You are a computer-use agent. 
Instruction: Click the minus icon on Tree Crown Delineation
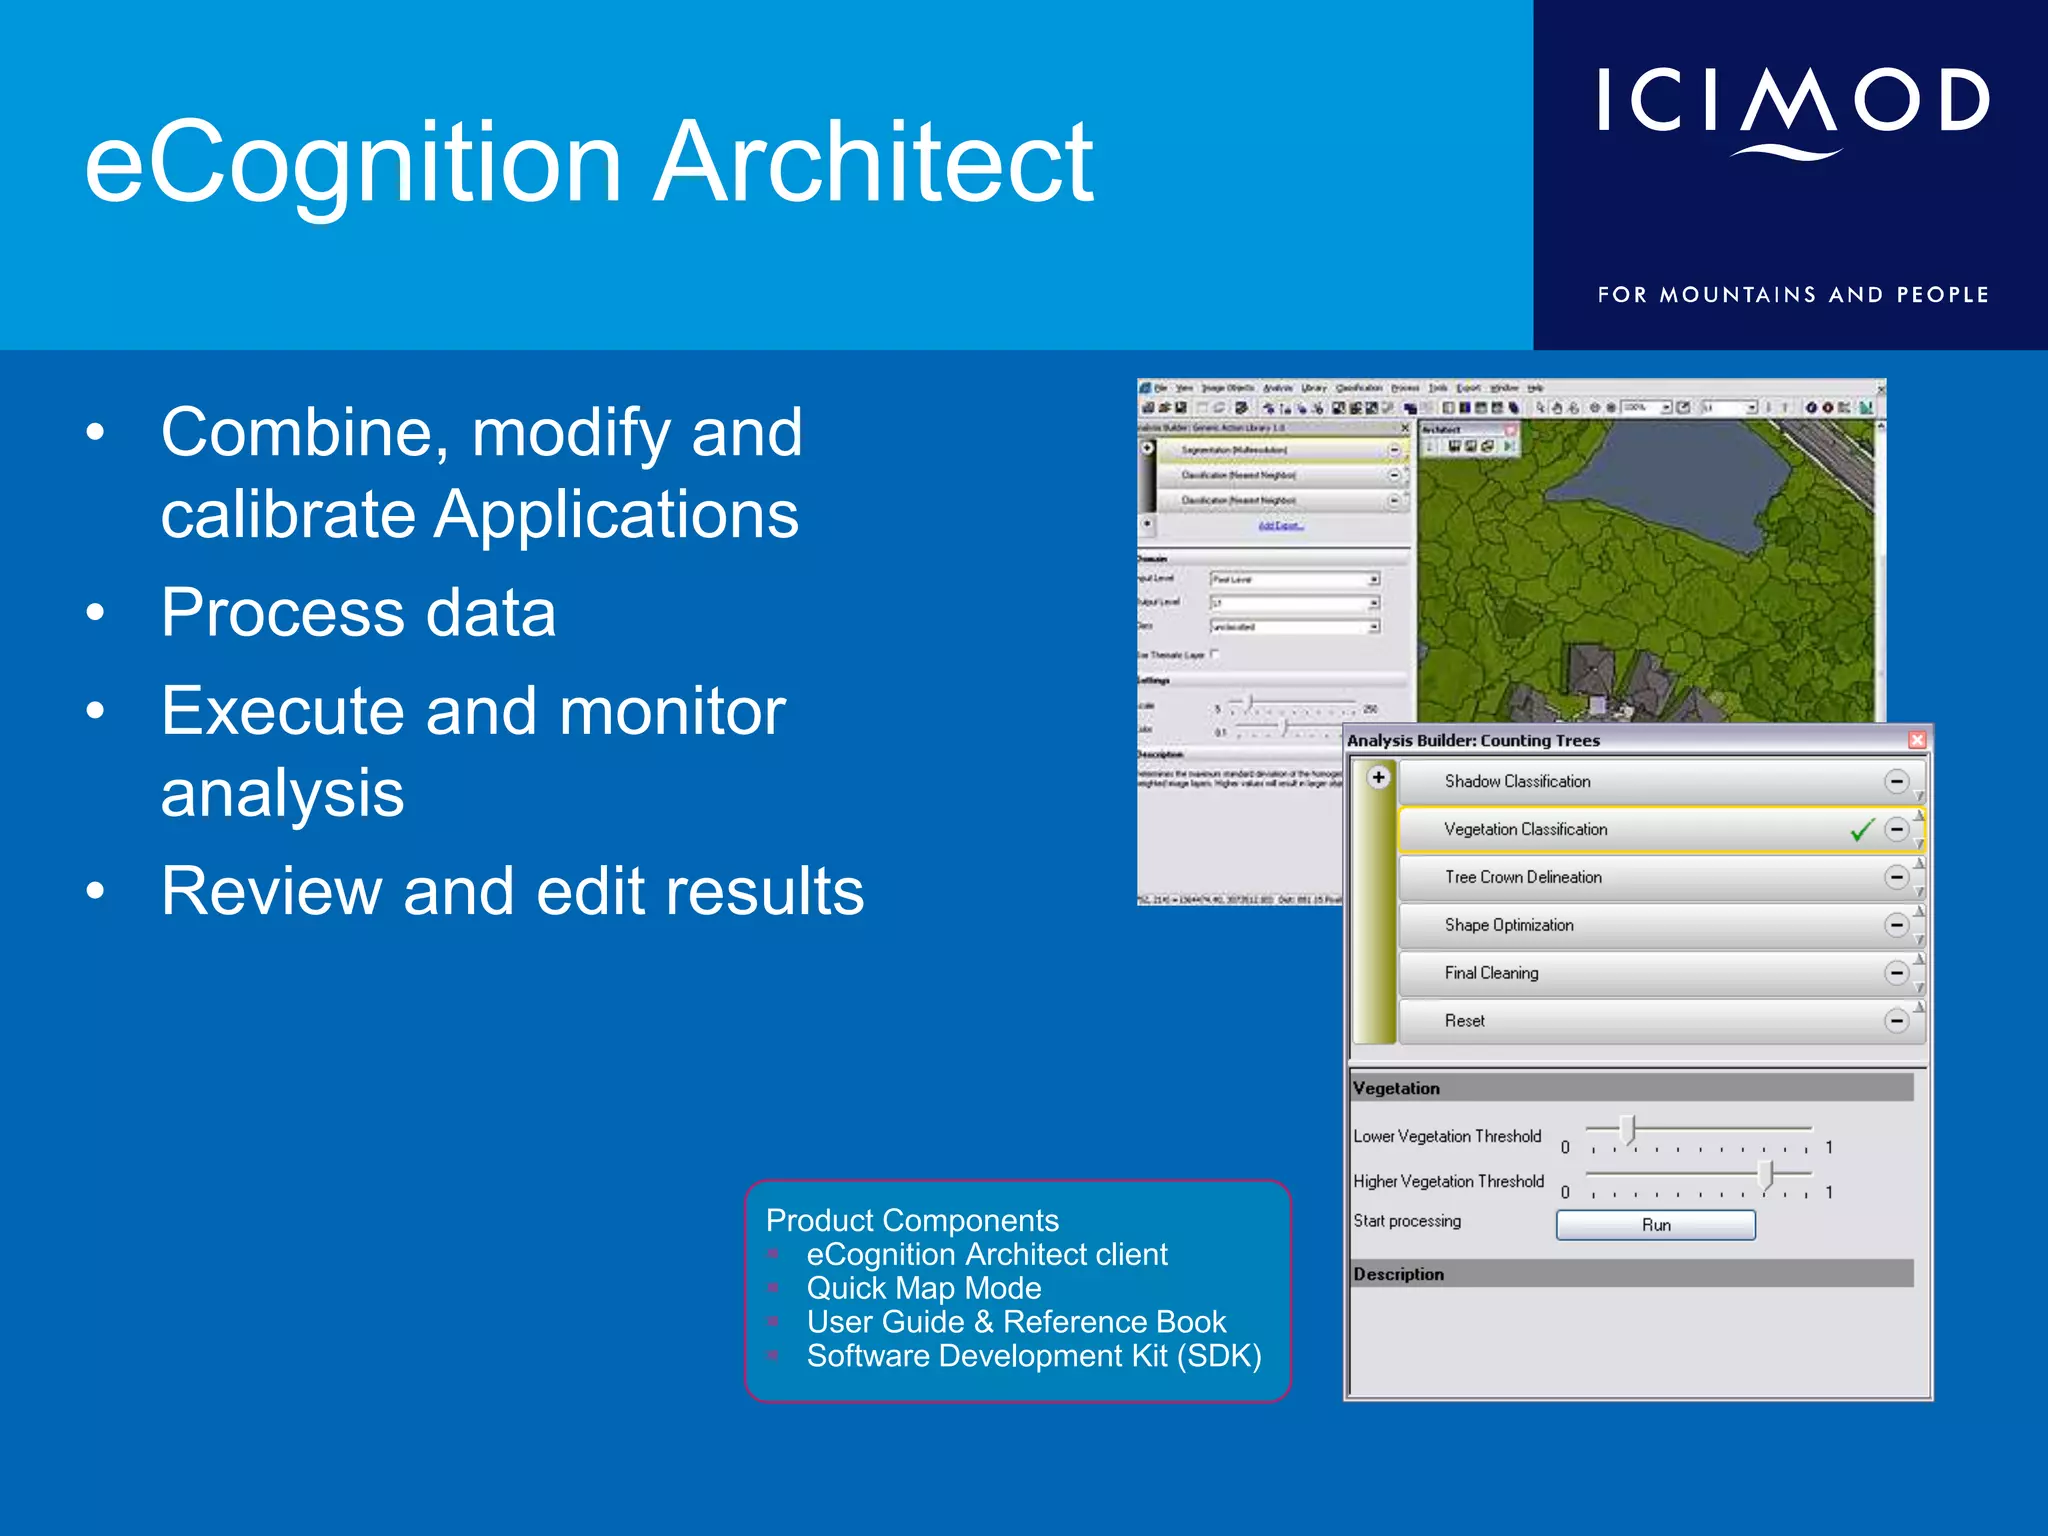tap(1895, 877)
